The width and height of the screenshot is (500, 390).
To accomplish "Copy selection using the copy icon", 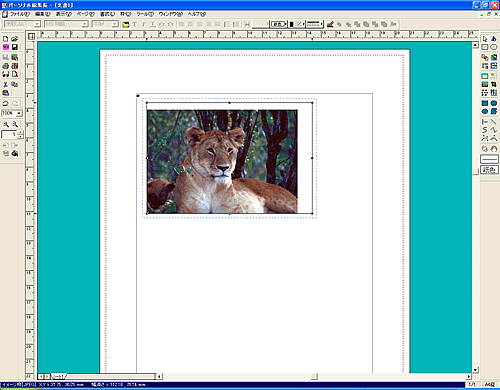I will 14,85.
